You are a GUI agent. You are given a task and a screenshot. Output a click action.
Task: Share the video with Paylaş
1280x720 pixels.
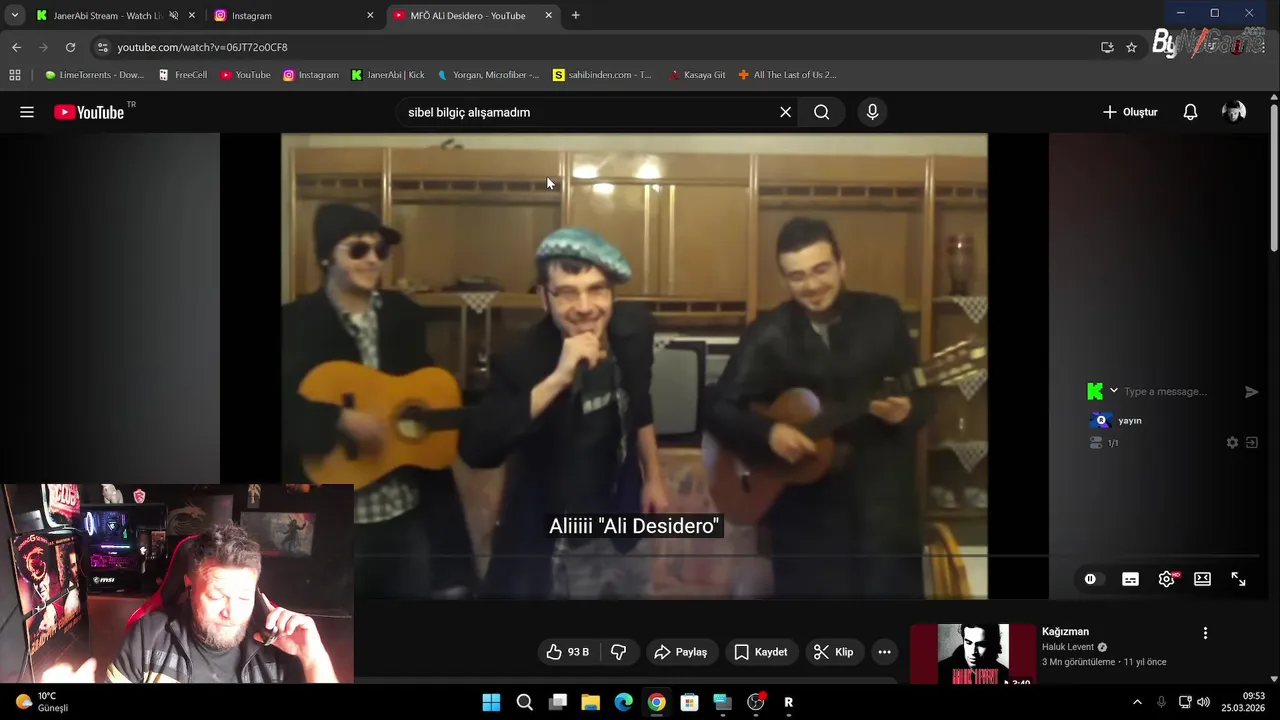pyautogui.click(x=680, y=652)
